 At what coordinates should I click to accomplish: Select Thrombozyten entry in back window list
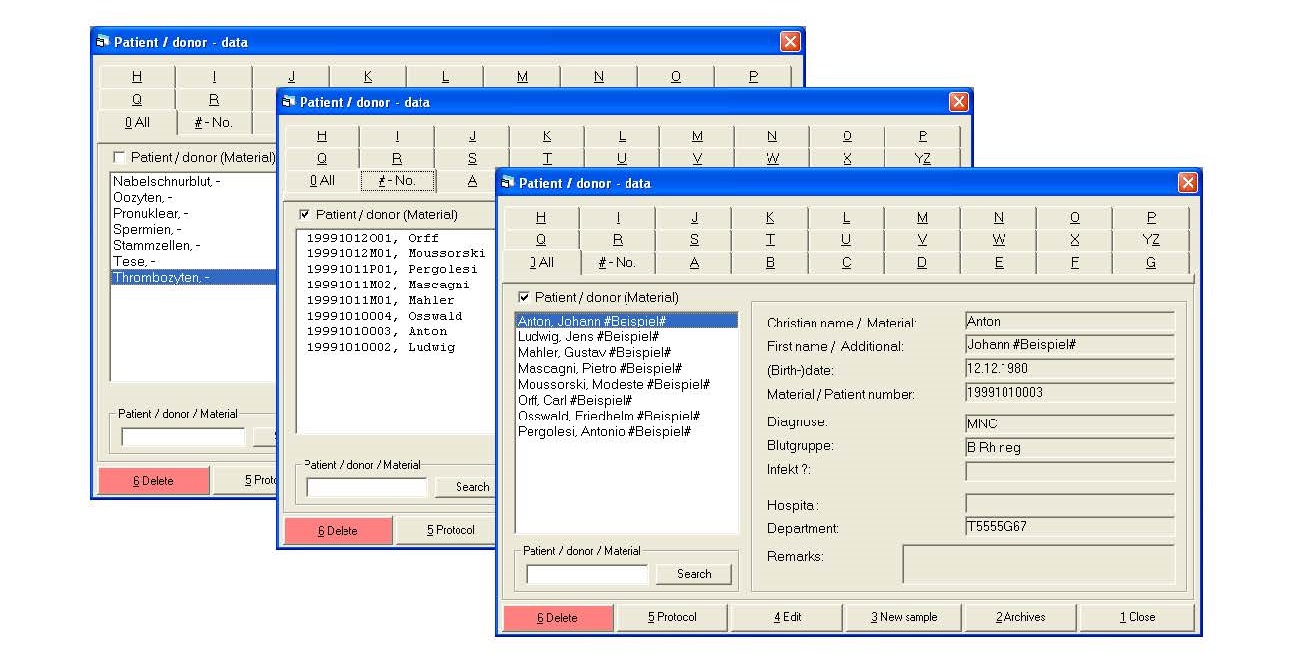tap(162, 277)
